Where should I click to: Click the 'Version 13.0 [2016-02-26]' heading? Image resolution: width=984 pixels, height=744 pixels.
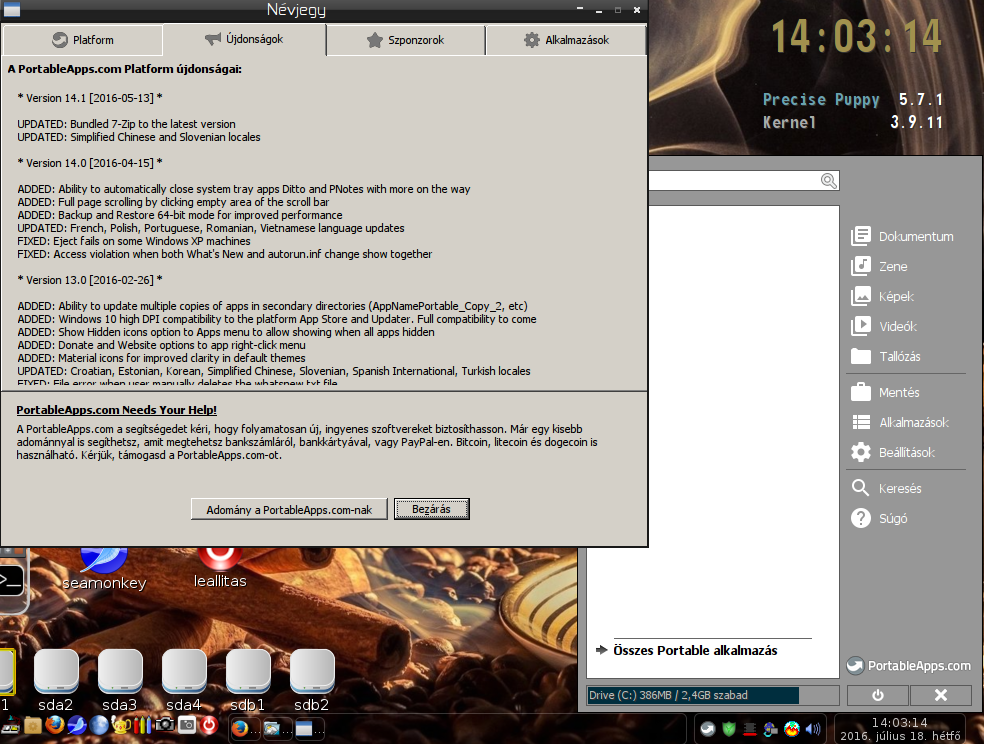pyautogui.click(x=90, y=280)
